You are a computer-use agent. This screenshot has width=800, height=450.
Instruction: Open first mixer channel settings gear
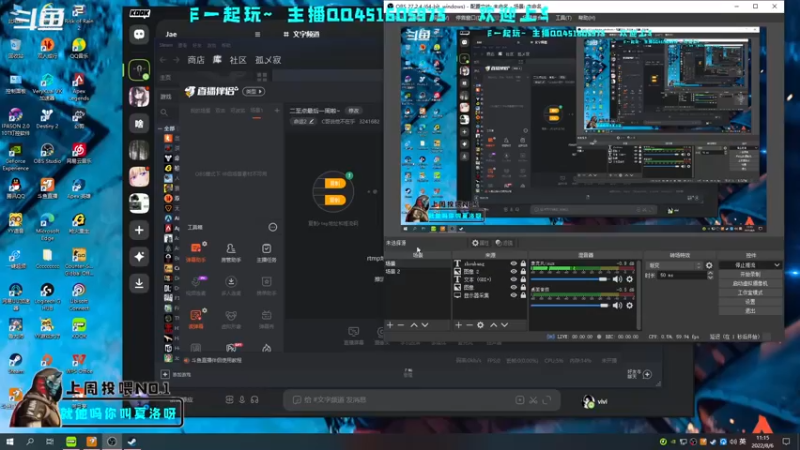(x=630, y=279)
